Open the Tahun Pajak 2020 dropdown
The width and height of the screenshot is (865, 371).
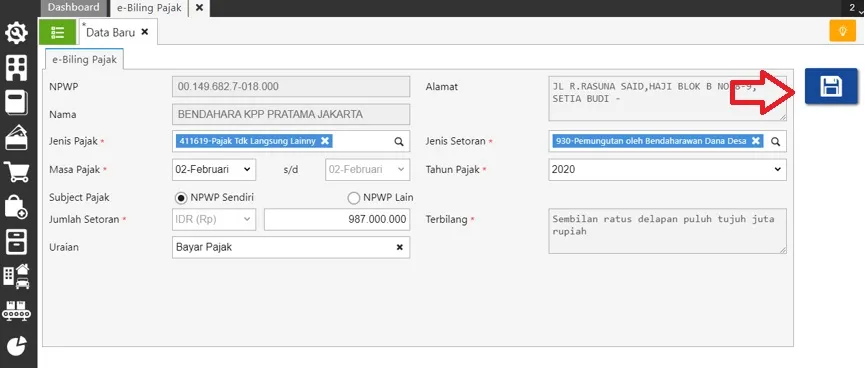click(668, 169)
